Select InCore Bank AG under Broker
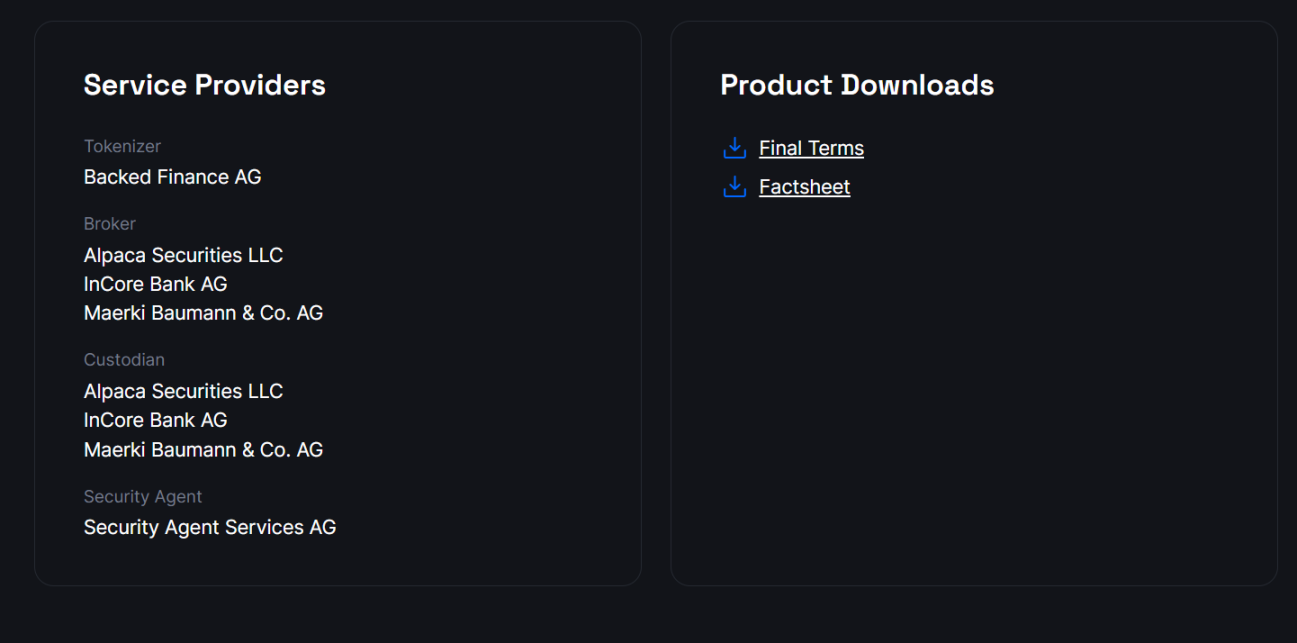This screenshot has height=643, width=1297. (155, 284)
